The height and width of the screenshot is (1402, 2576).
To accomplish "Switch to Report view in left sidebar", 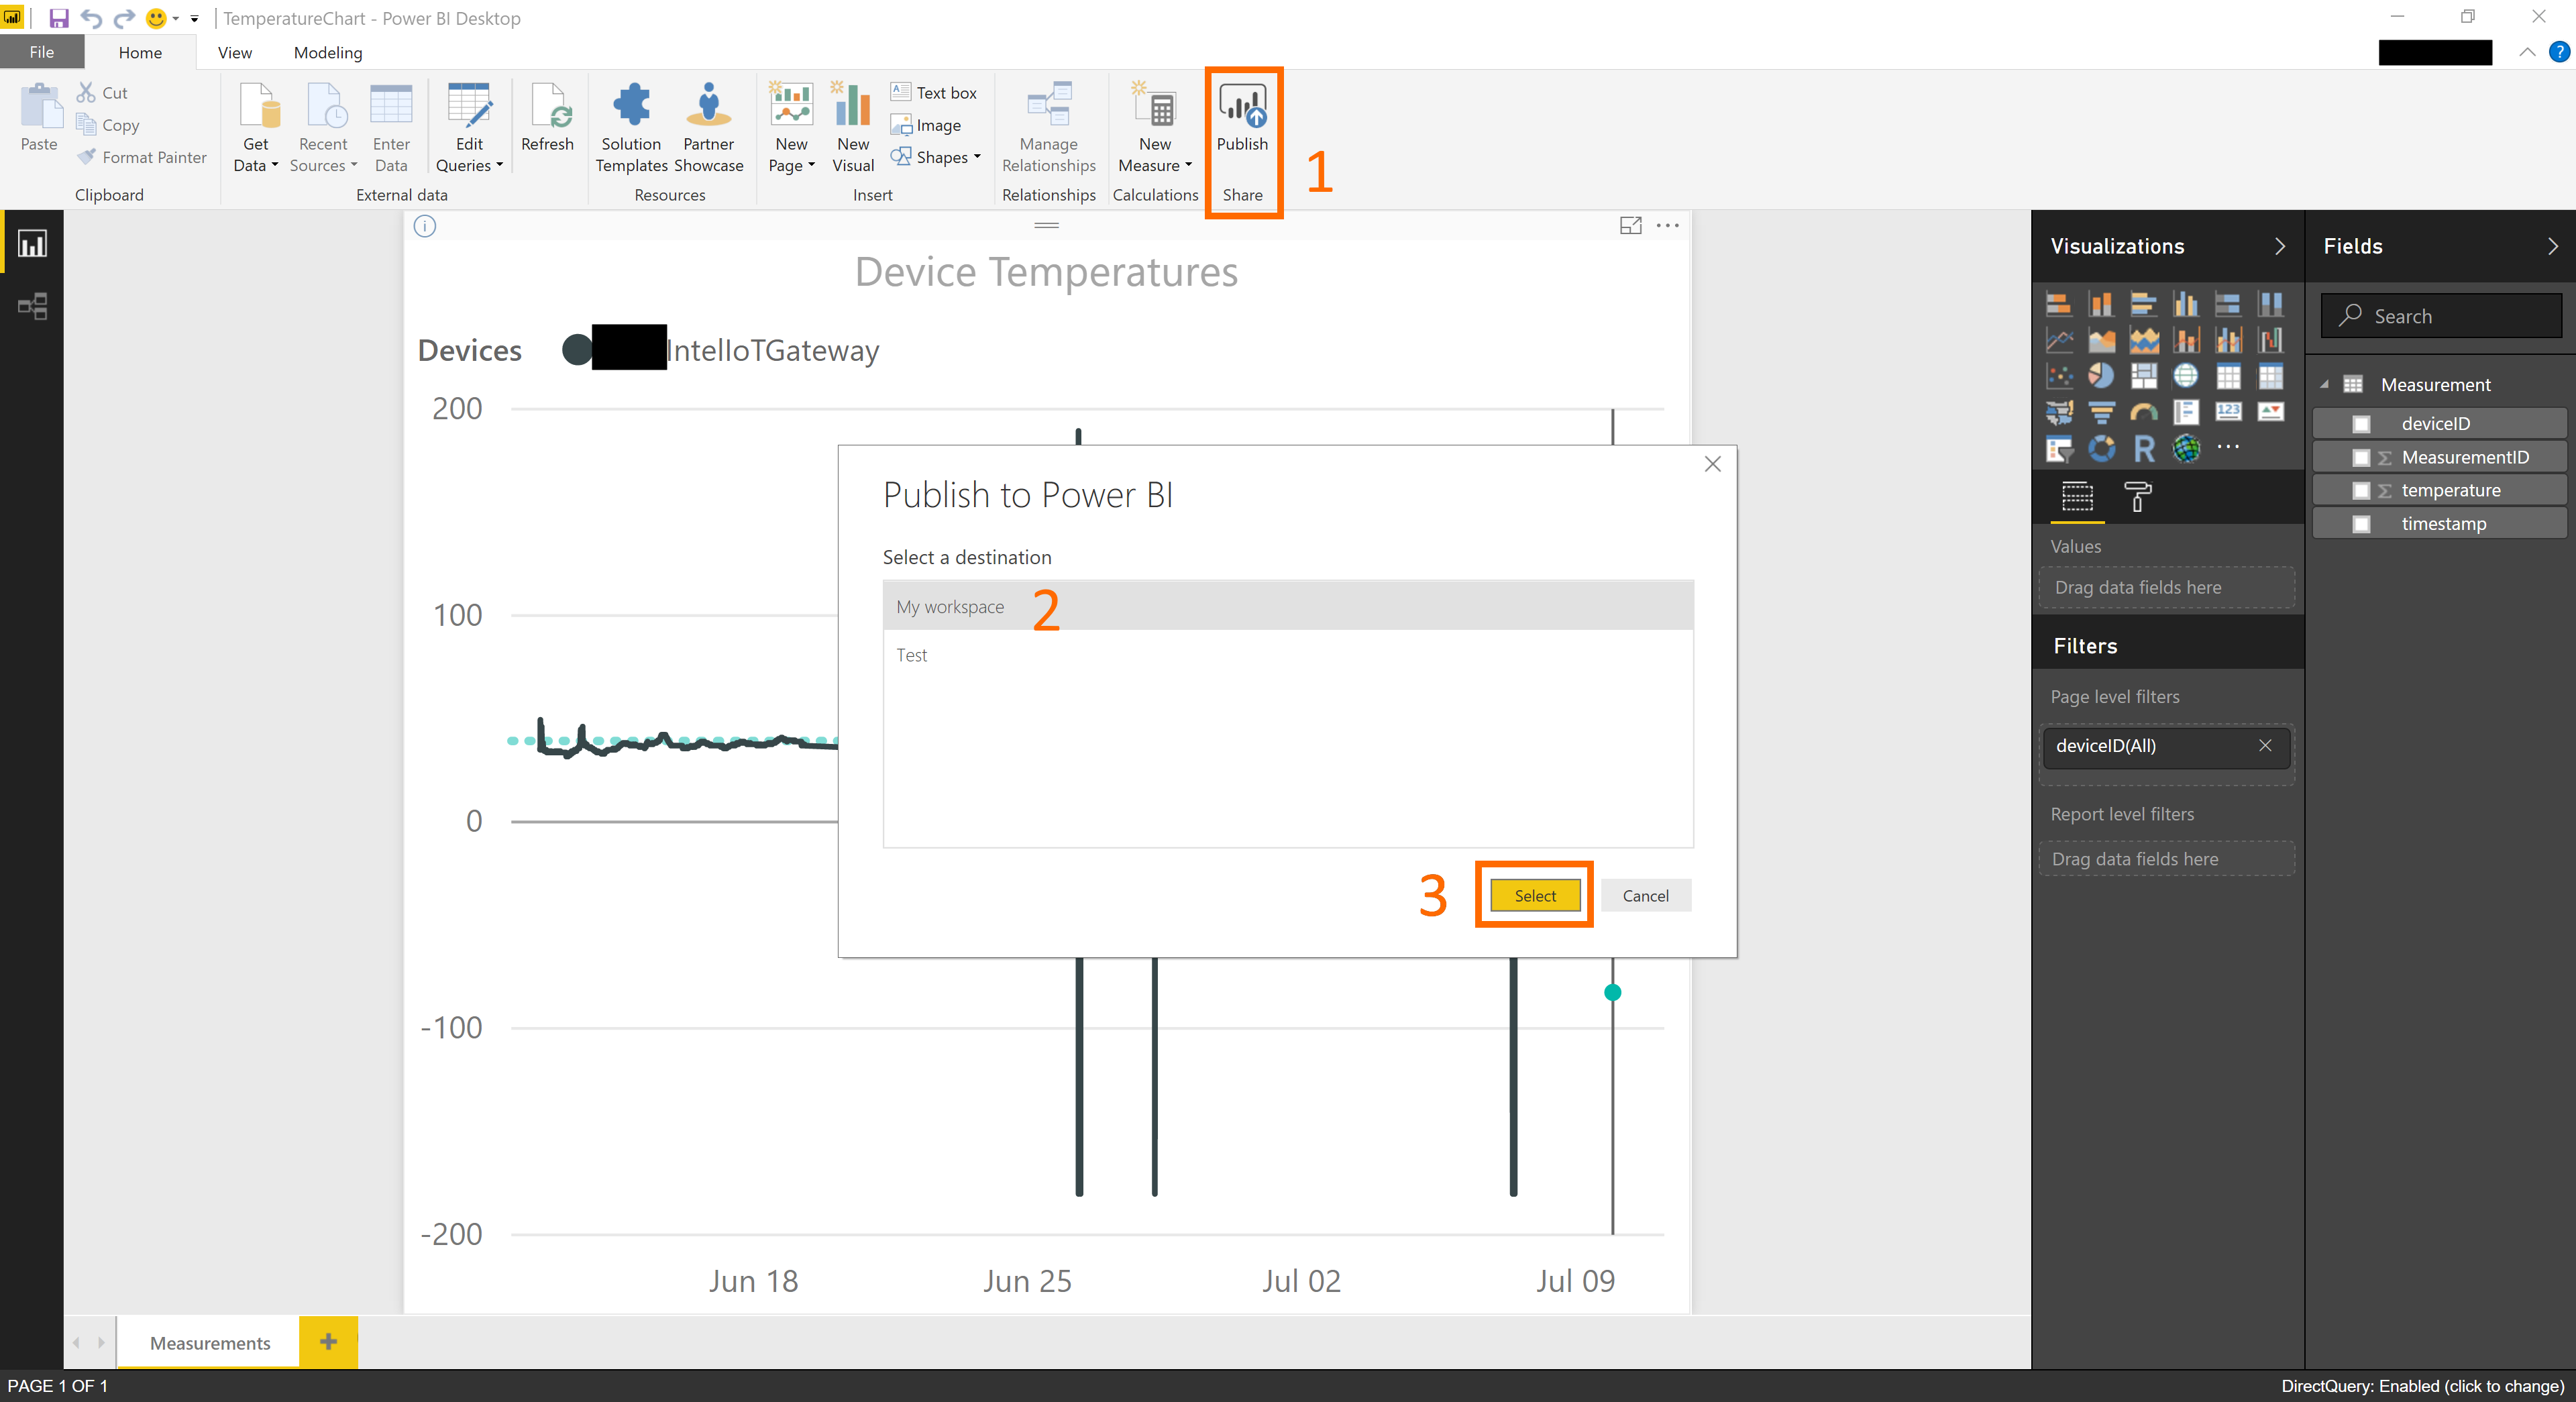I will click(32, 243).
